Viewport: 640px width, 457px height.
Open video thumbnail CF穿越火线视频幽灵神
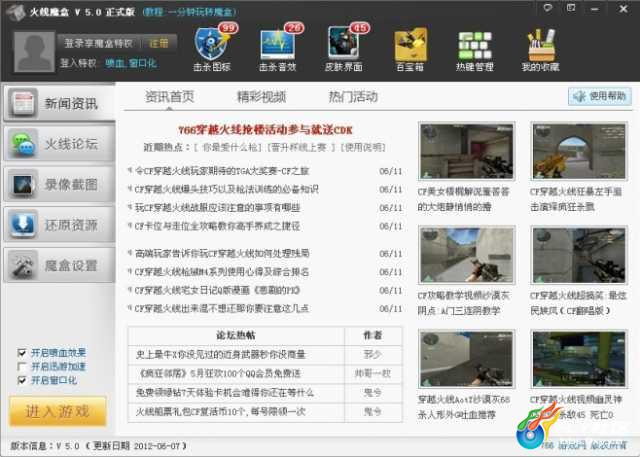(x=579, y=359)
